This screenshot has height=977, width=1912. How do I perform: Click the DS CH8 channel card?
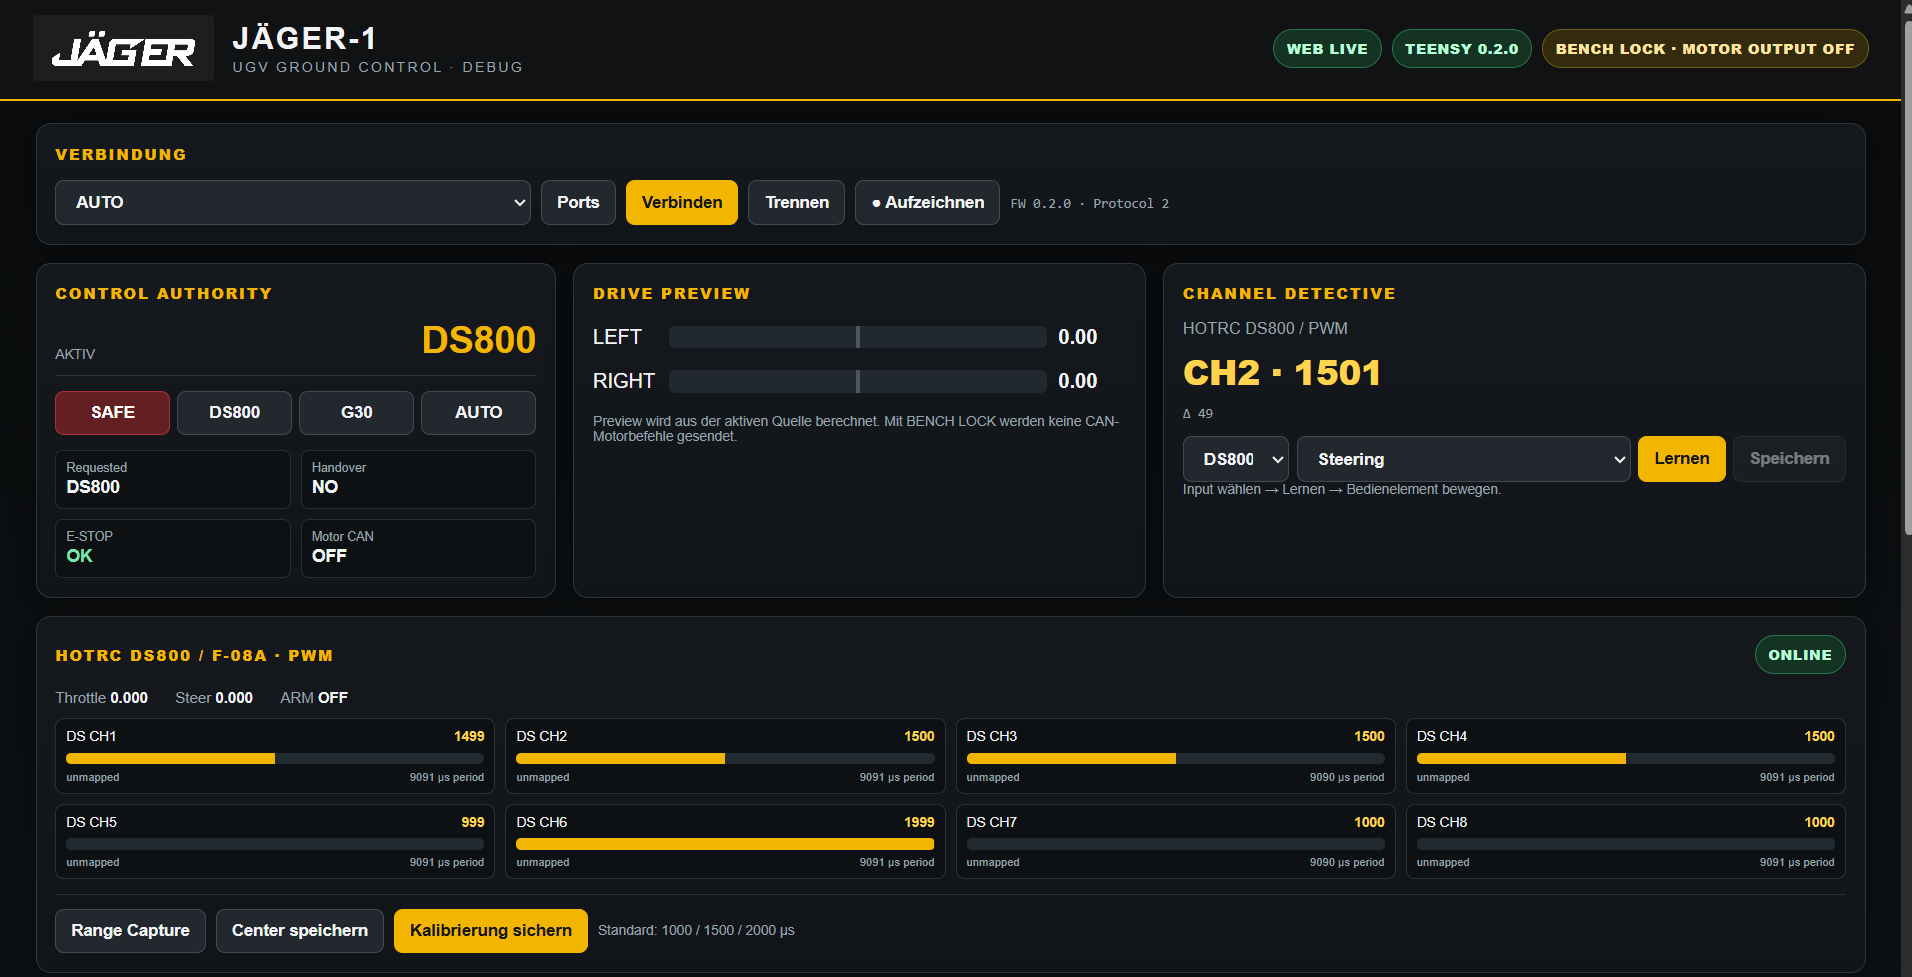tap(1626, 842)
